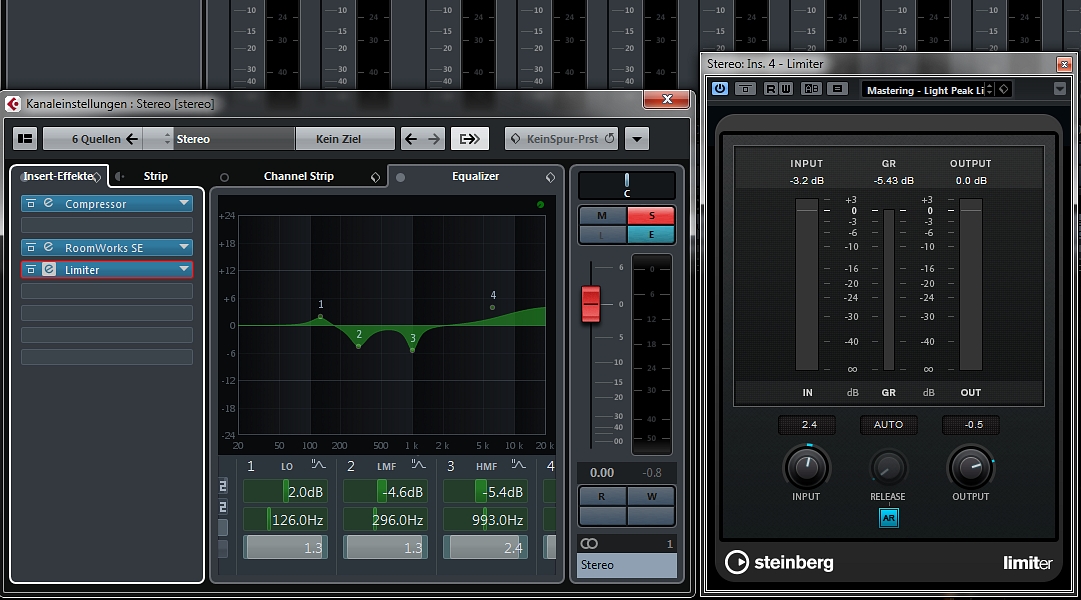This screenshot has width=1081, height=600.
Task: Toggle Read automation R in Limiter toolbar
Action: point(770,89)
